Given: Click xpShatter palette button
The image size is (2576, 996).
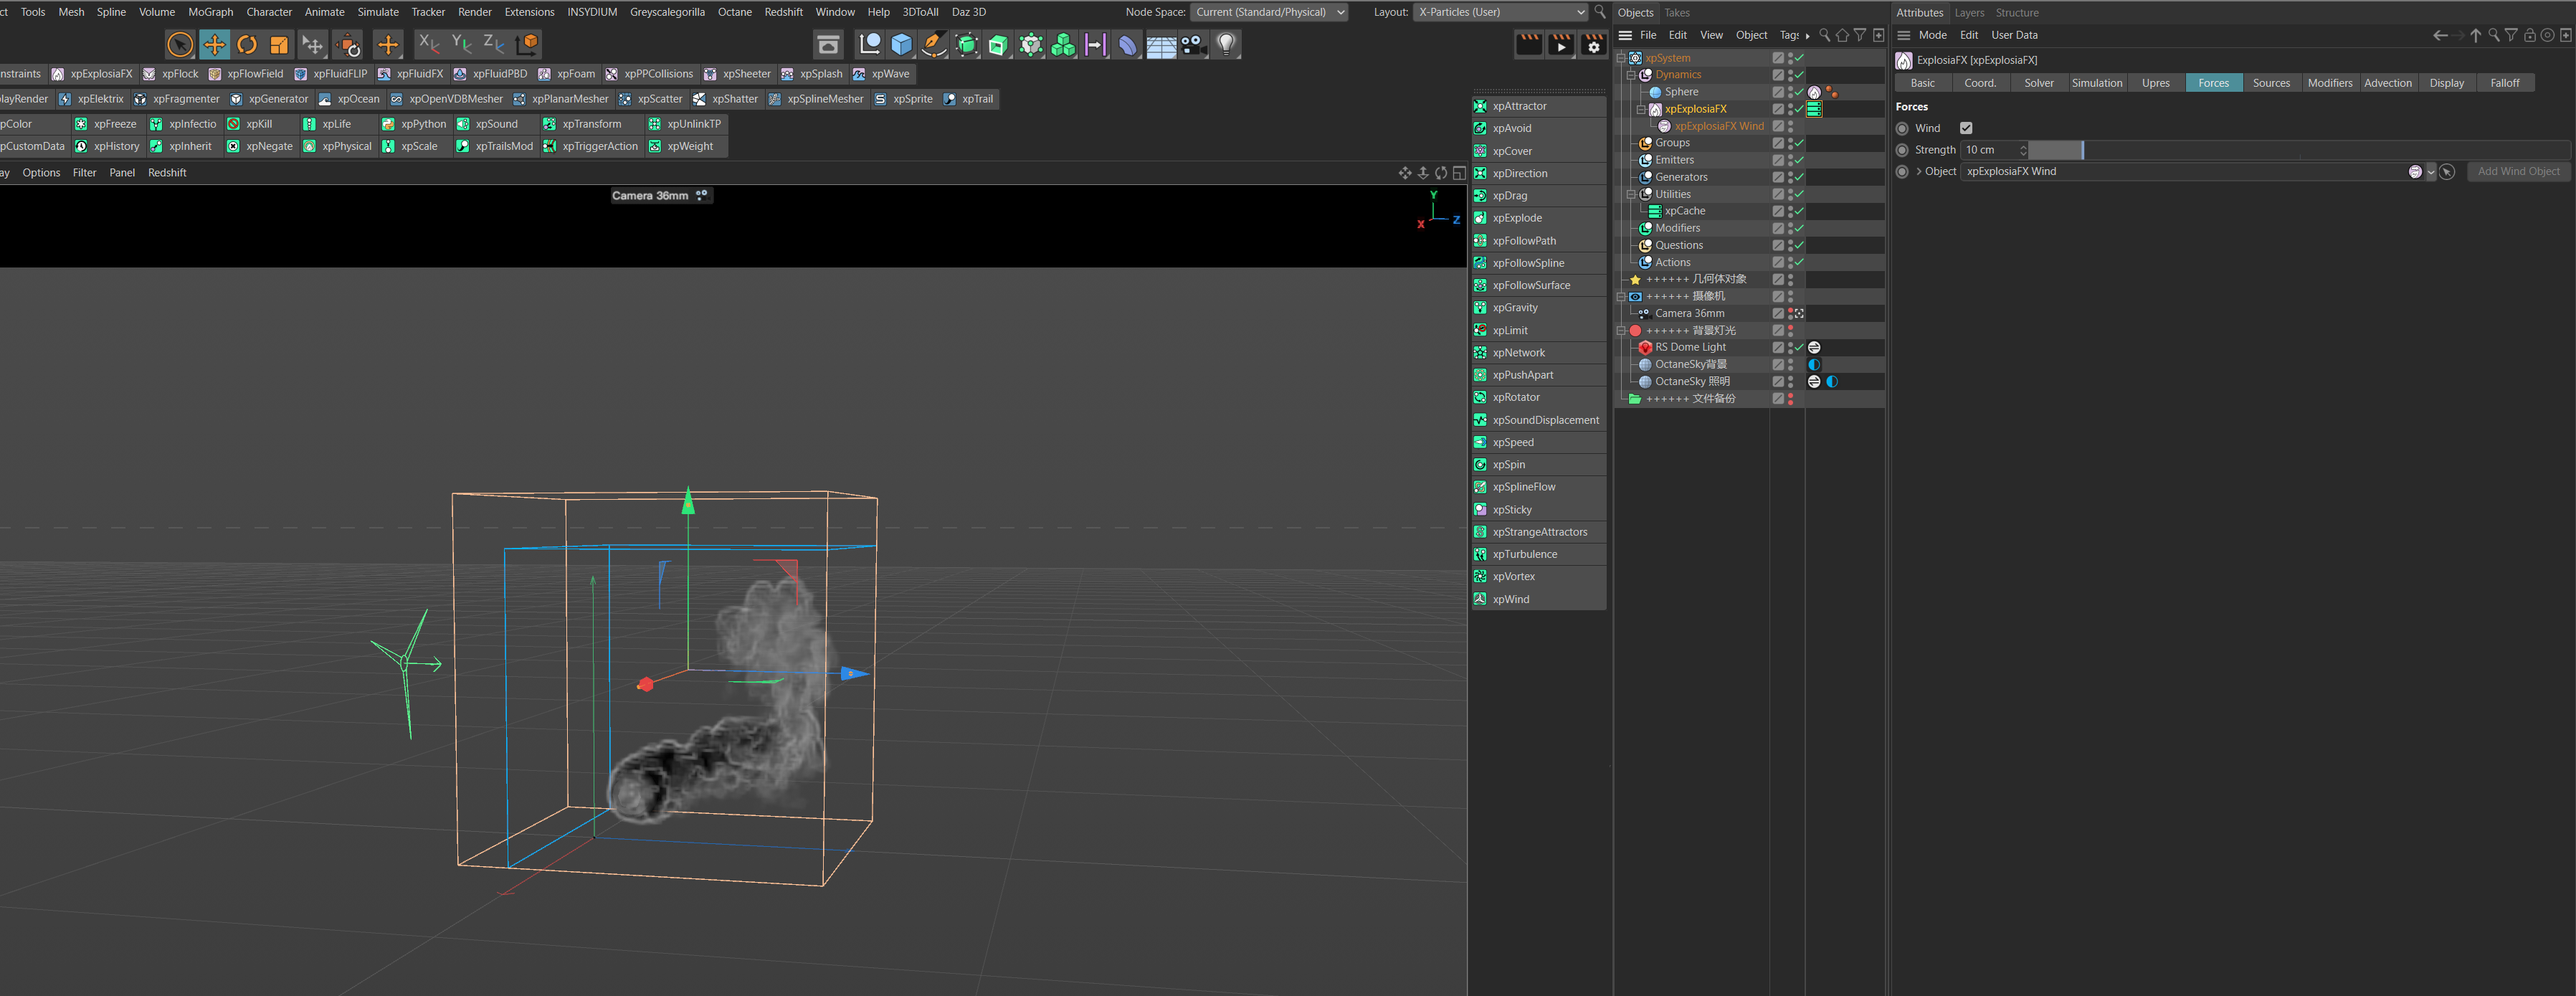Looking at the screenshot, I should [x=726, y=99].
